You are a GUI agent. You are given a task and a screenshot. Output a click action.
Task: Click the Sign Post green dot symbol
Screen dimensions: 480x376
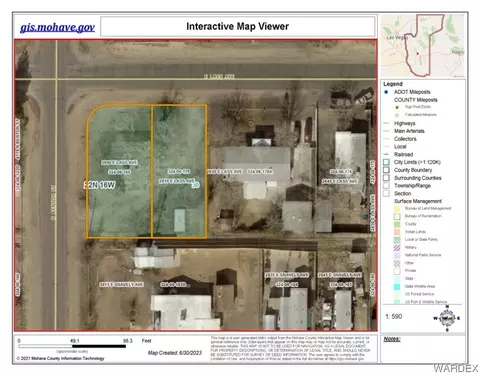click(x=397, y=107)
